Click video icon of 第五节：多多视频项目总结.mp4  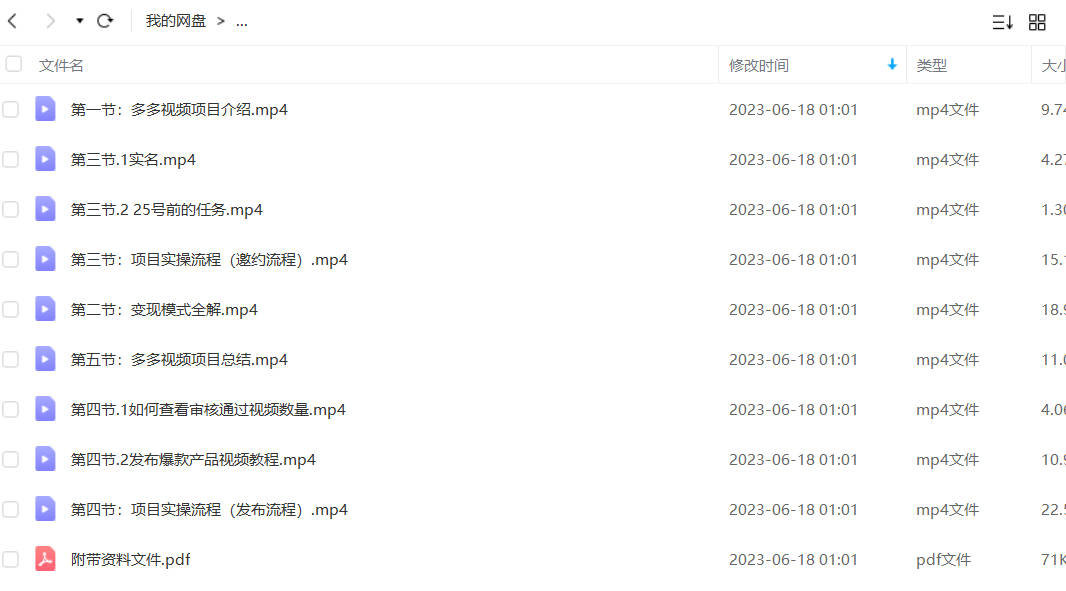[46, 359]
